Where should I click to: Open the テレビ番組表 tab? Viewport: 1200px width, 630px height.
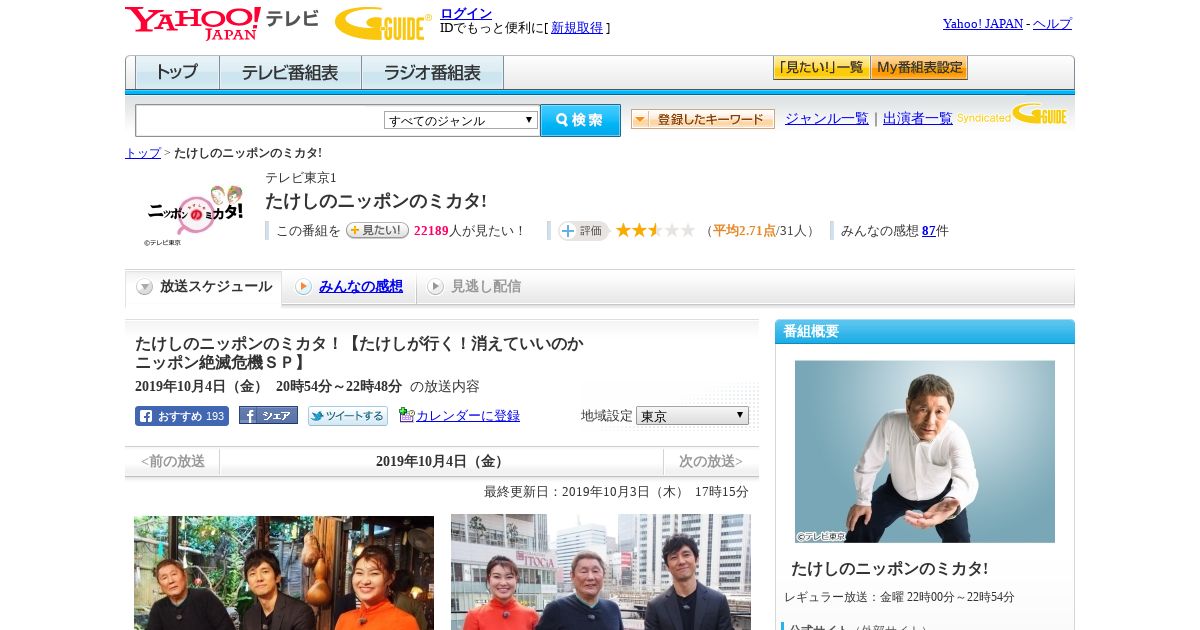pyautogui.click(x=290, y=73)
